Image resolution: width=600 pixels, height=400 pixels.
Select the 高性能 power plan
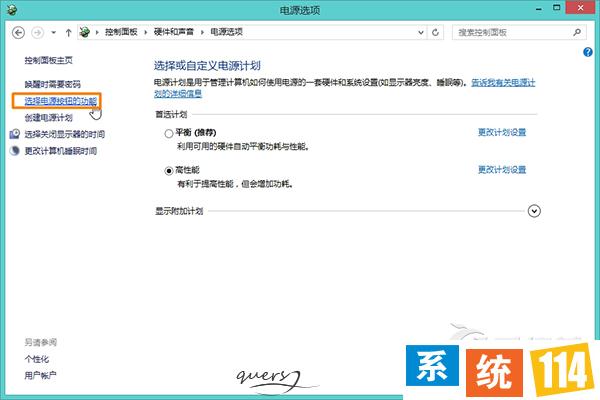pos(168,171)
